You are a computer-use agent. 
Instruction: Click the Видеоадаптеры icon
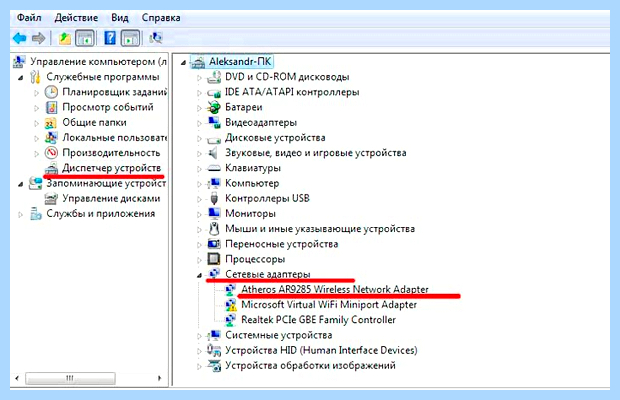point(214,123)
